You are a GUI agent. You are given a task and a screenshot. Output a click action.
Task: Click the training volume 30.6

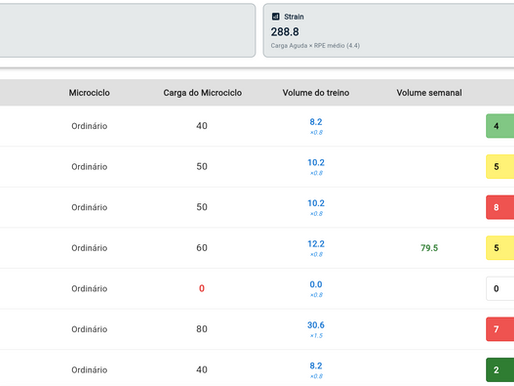pos(316,325)
